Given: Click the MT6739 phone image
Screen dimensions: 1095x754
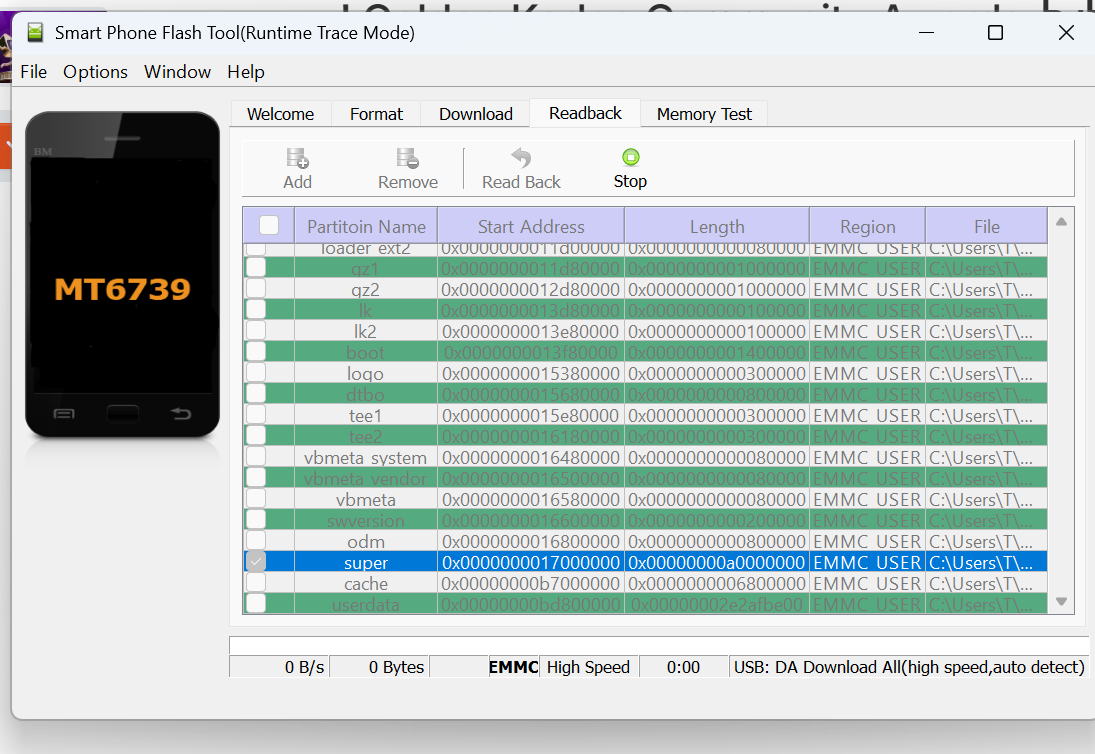Looking at the screenshot, I should (122, 274).
